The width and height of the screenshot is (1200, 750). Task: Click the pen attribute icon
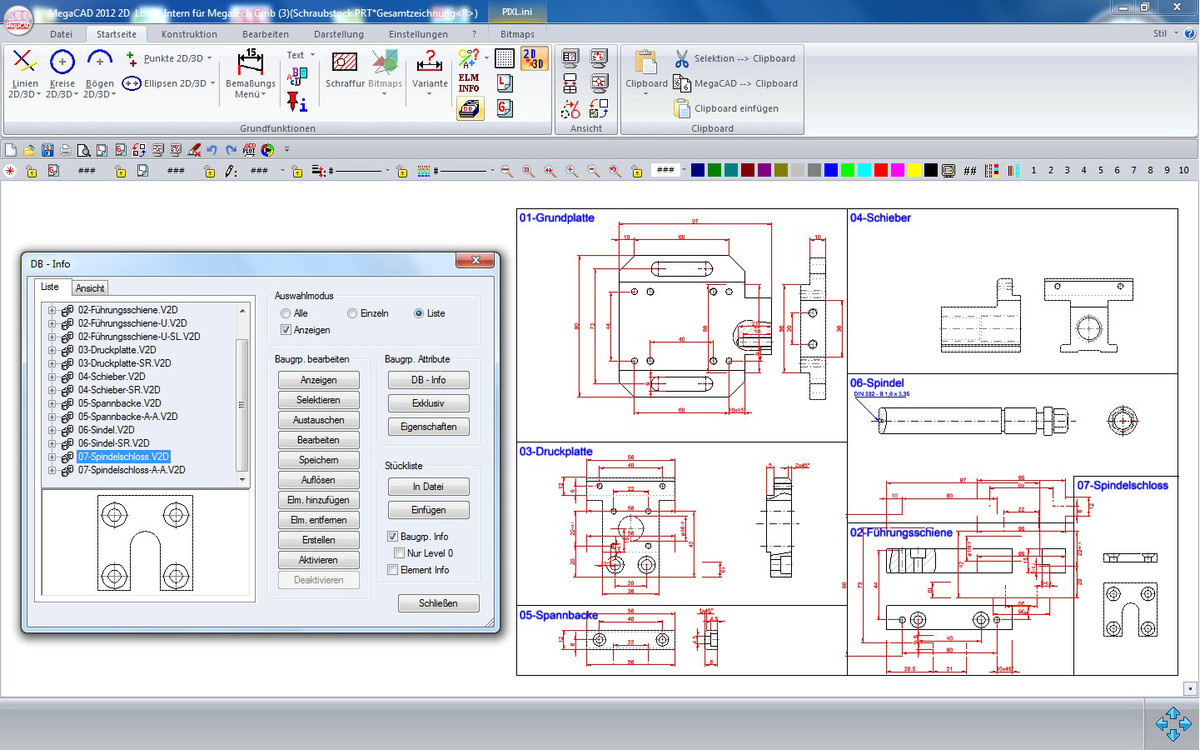point(231,171)
